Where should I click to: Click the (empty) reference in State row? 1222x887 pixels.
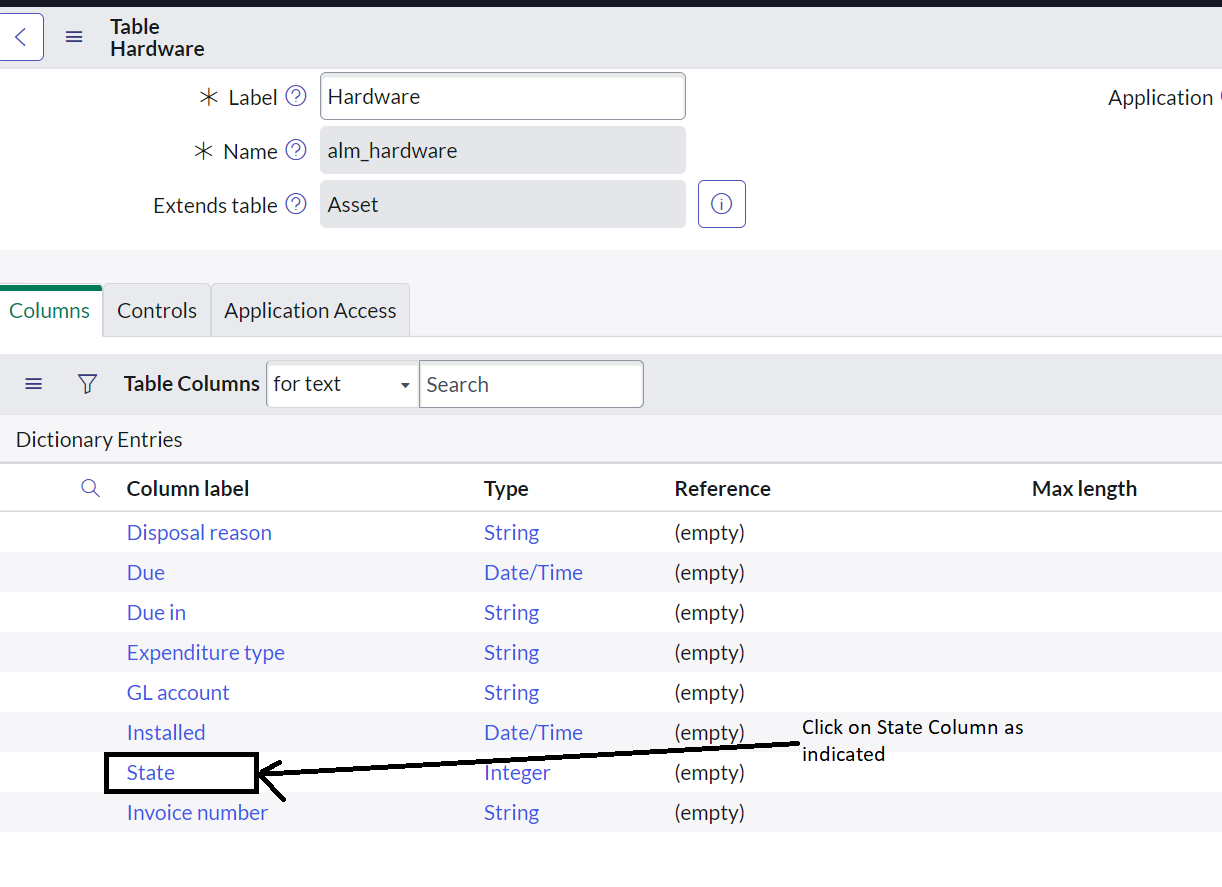710,773
